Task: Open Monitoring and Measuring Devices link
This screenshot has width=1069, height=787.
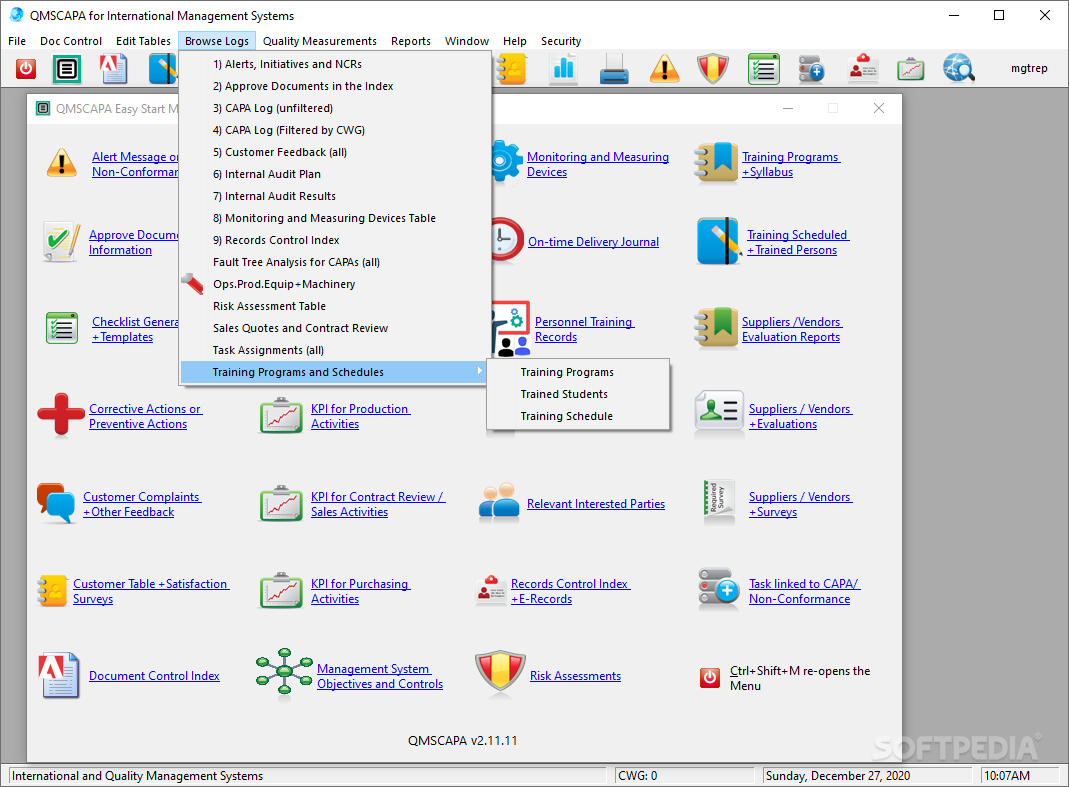Action: click(x=598, y=164)
